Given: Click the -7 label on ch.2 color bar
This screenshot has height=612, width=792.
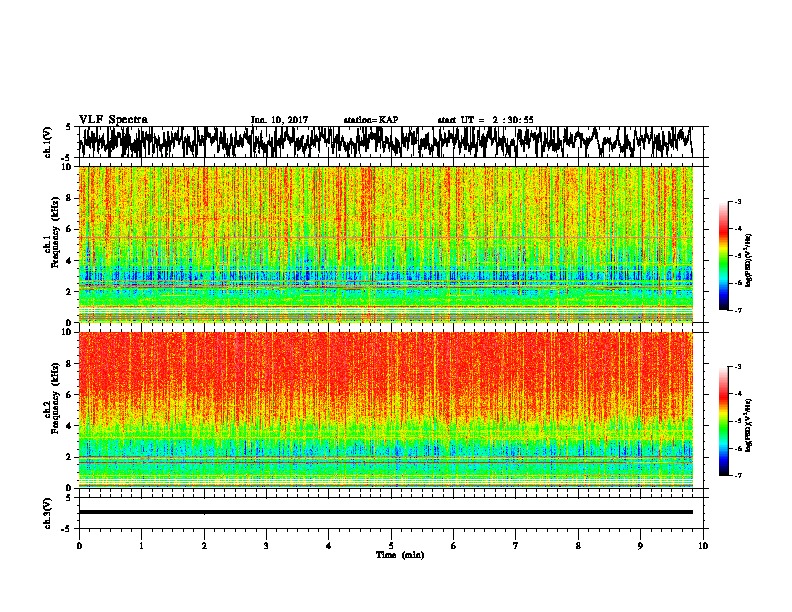Looking at the screenshot, I should [x=738, y=476].
